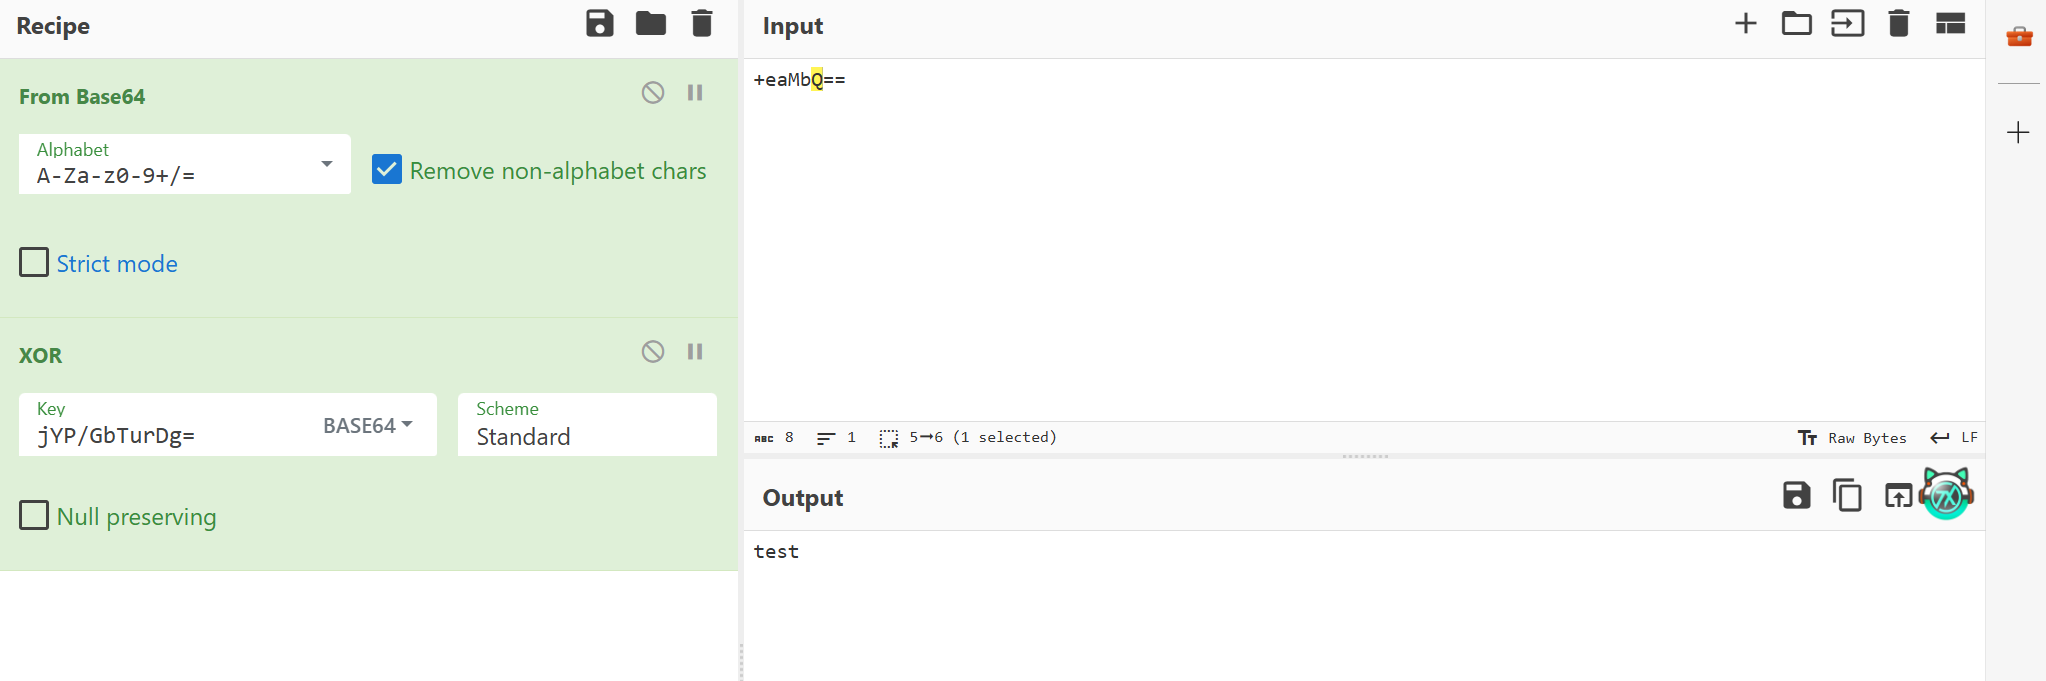Pause at the XOR operation breakpoint
Viewport: 2046px width, 681px height.
click(x=695, y=352)
